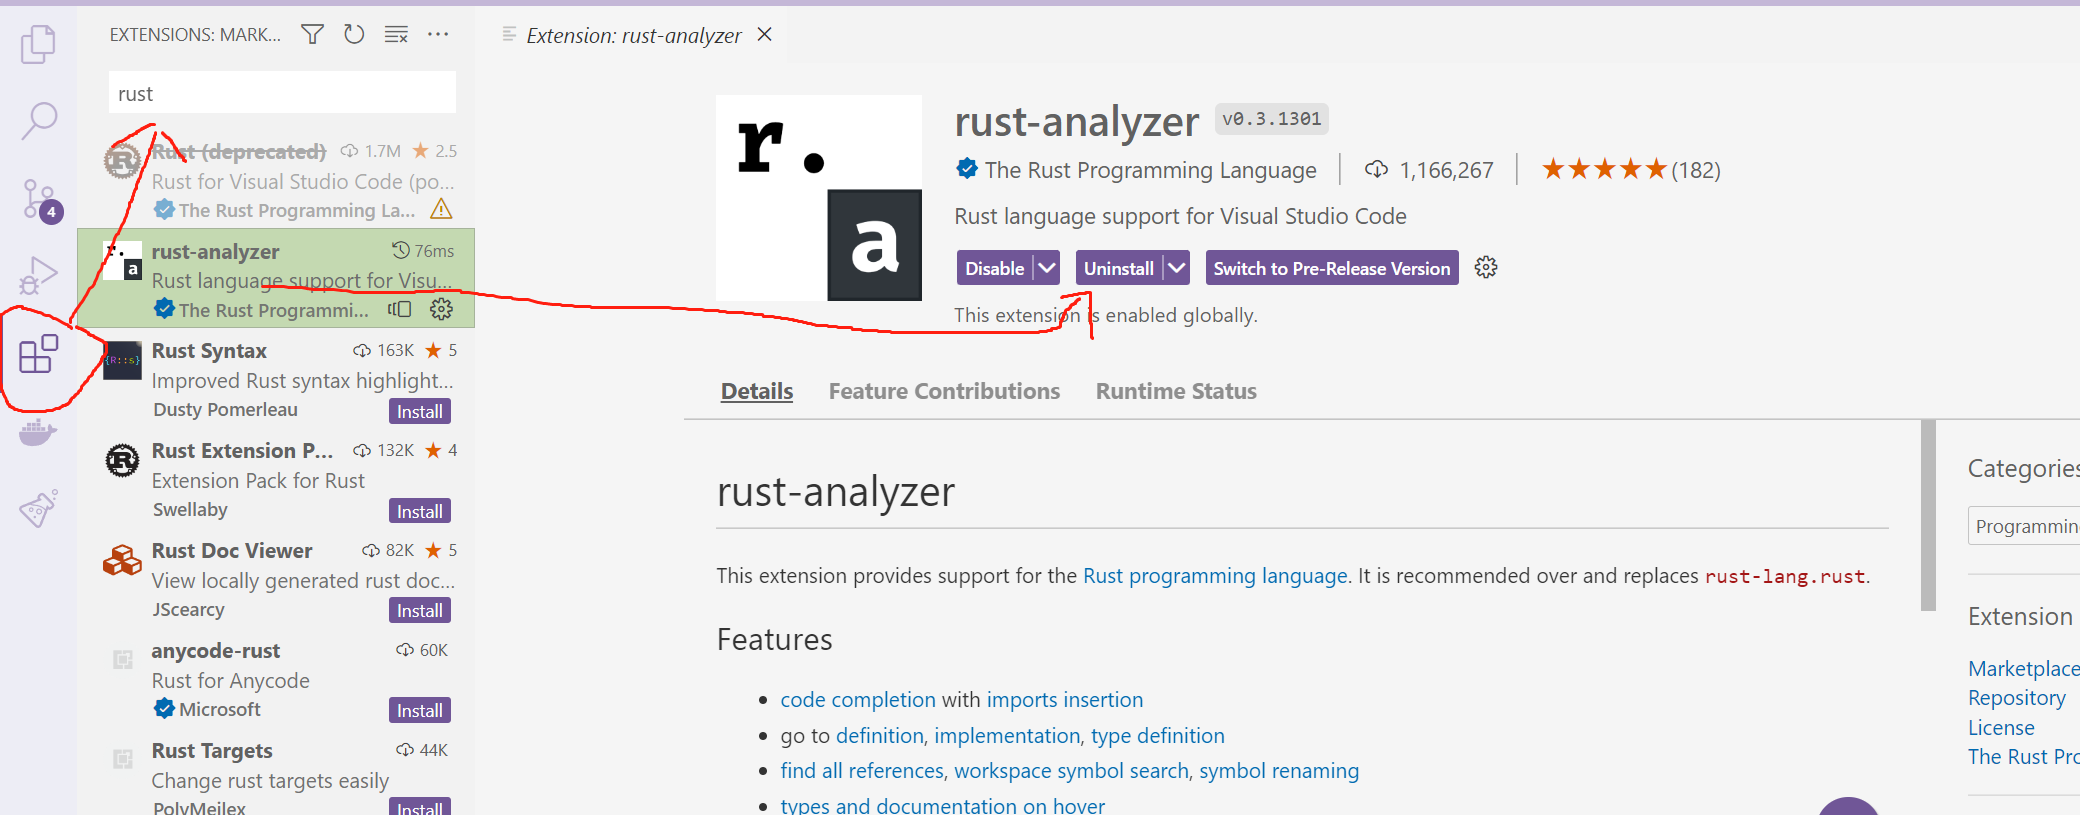Open the workspace symbol search link
2080x815 pixels.
pos(1071,771)
